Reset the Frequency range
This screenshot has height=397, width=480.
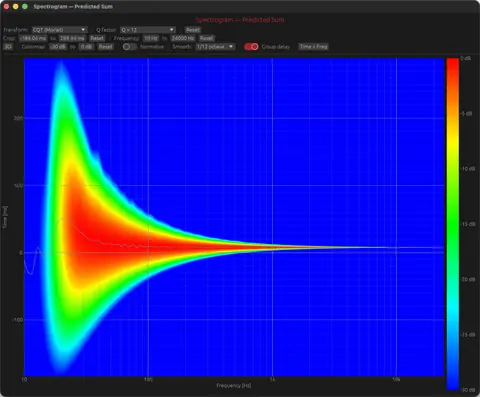pos(207,38)
